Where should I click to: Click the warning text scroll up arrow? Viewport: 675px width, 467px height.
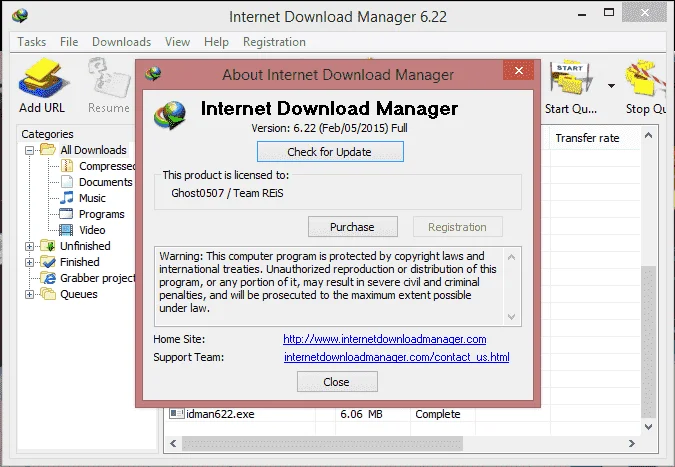pyautogui.click(x=511, y=257)
